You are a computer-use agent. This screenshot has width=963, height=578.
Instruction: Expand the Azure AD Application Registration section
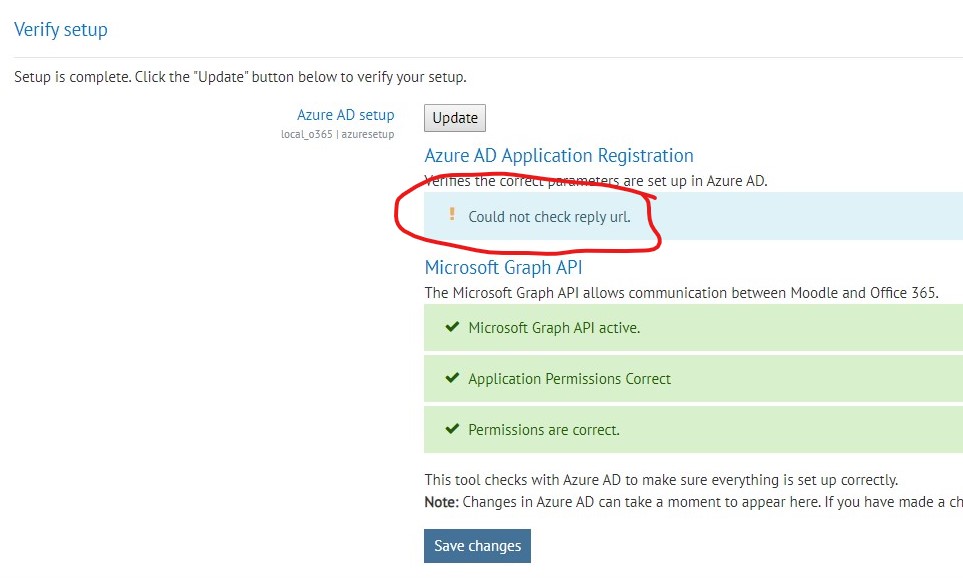(x=559, y=155)
